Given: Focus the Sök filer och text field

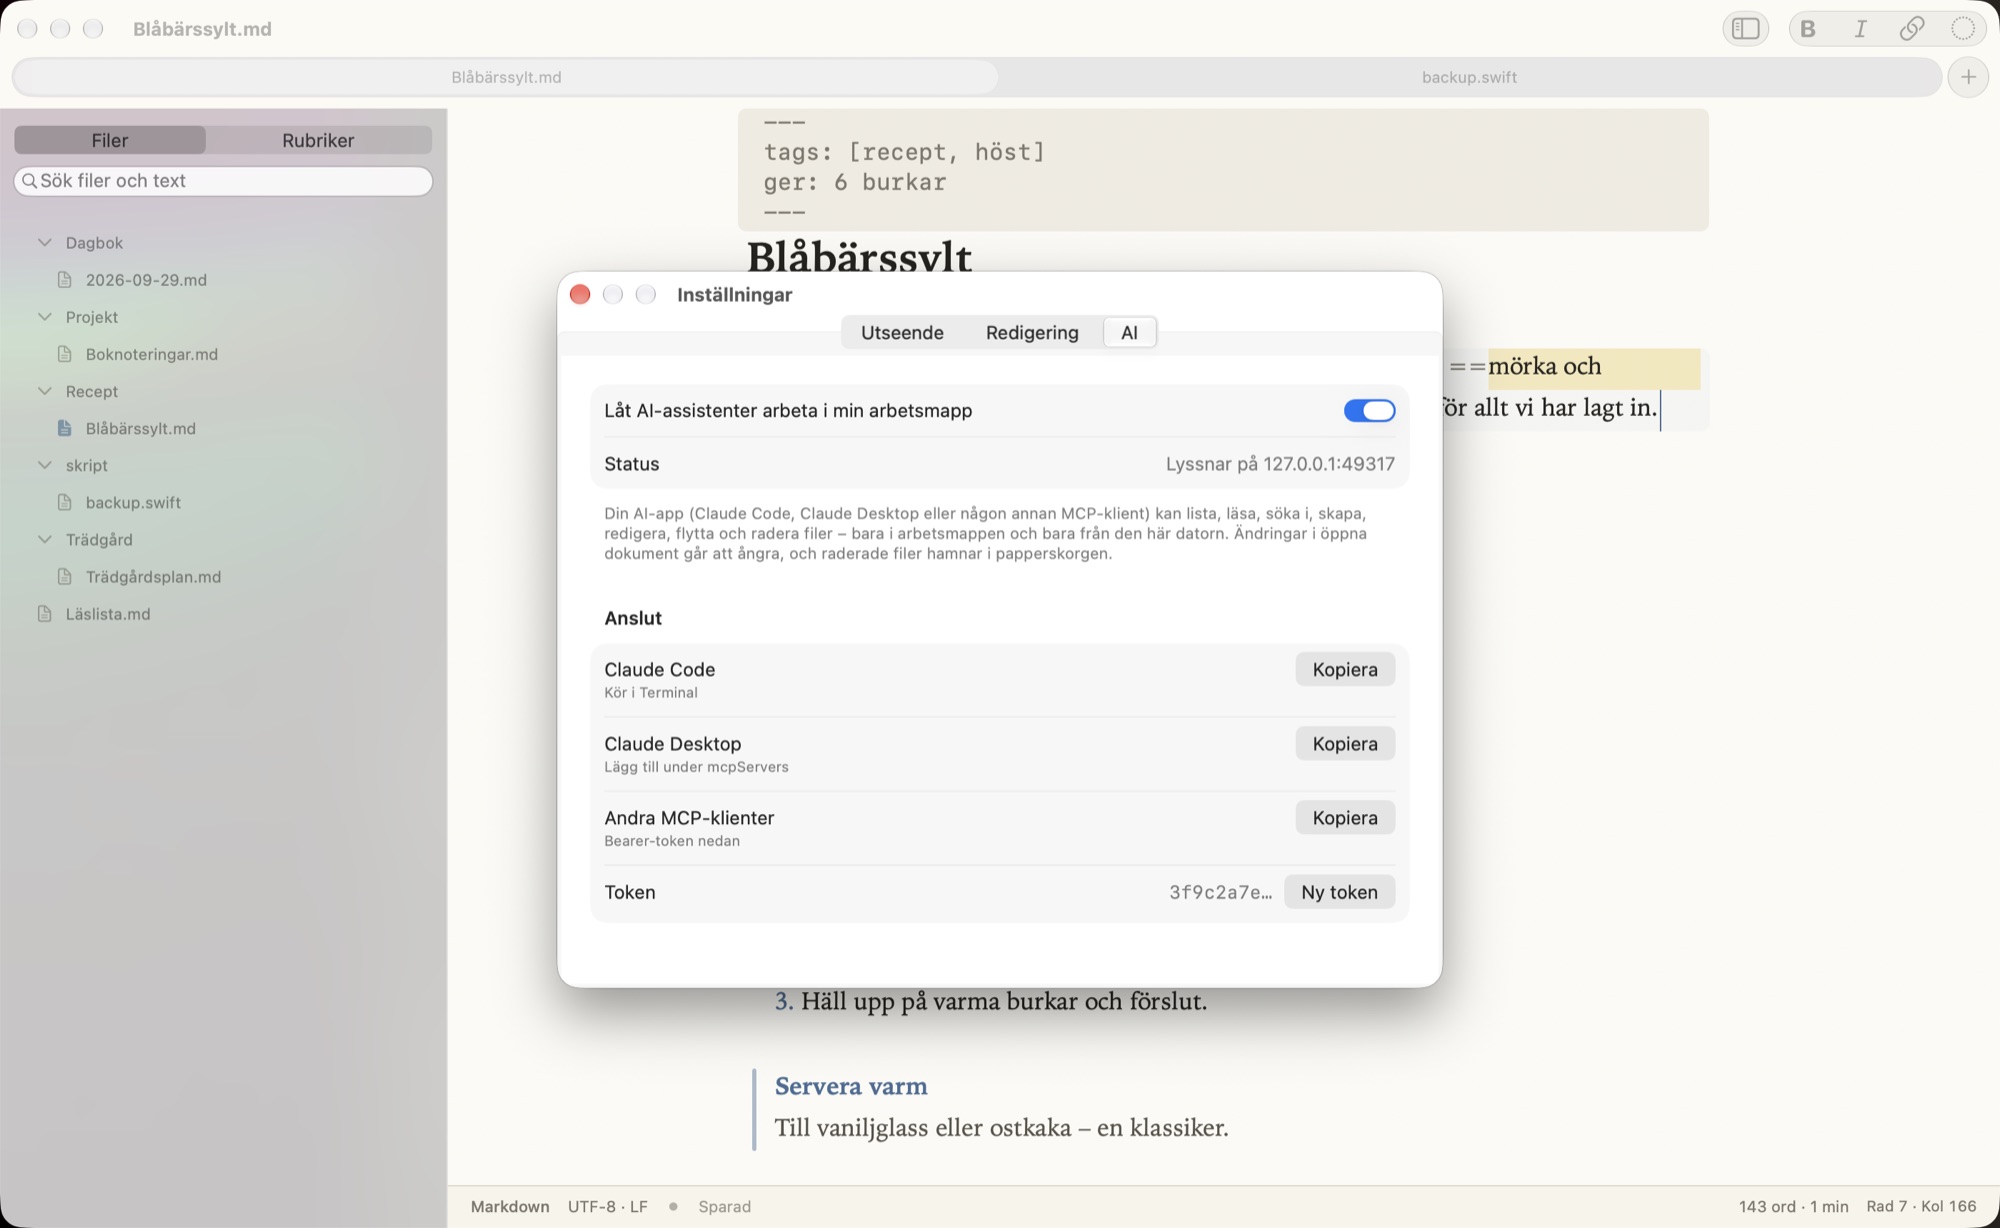Looking at the screenshot, I should pos(223,181).
